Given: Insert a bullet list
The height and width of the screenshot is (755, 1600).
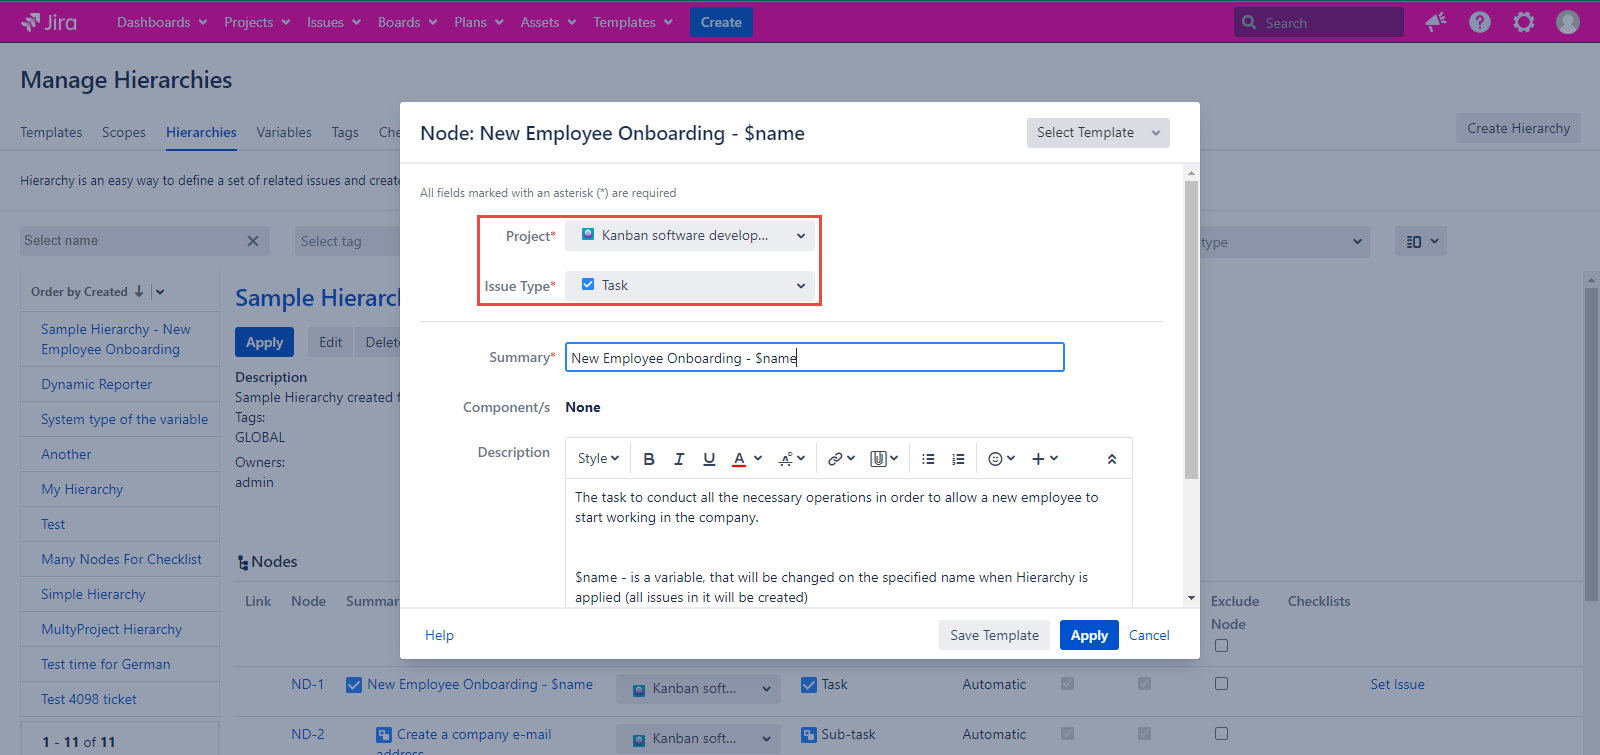Looking at the screenshot, I should [x=928, y=459].
